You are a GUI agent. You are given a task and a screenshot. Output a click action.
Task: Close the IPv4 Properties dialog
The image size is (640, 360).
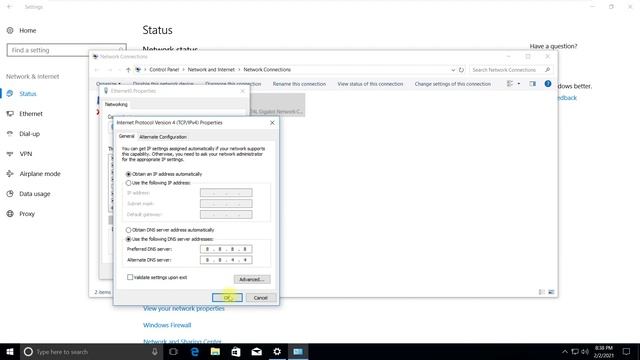tap(272, 122)
